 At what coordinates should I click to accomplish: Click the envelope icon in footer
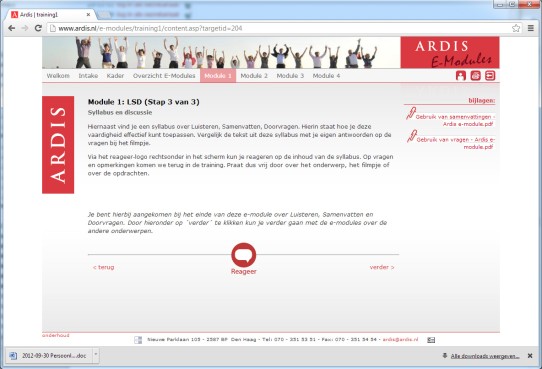coord(431,340)
